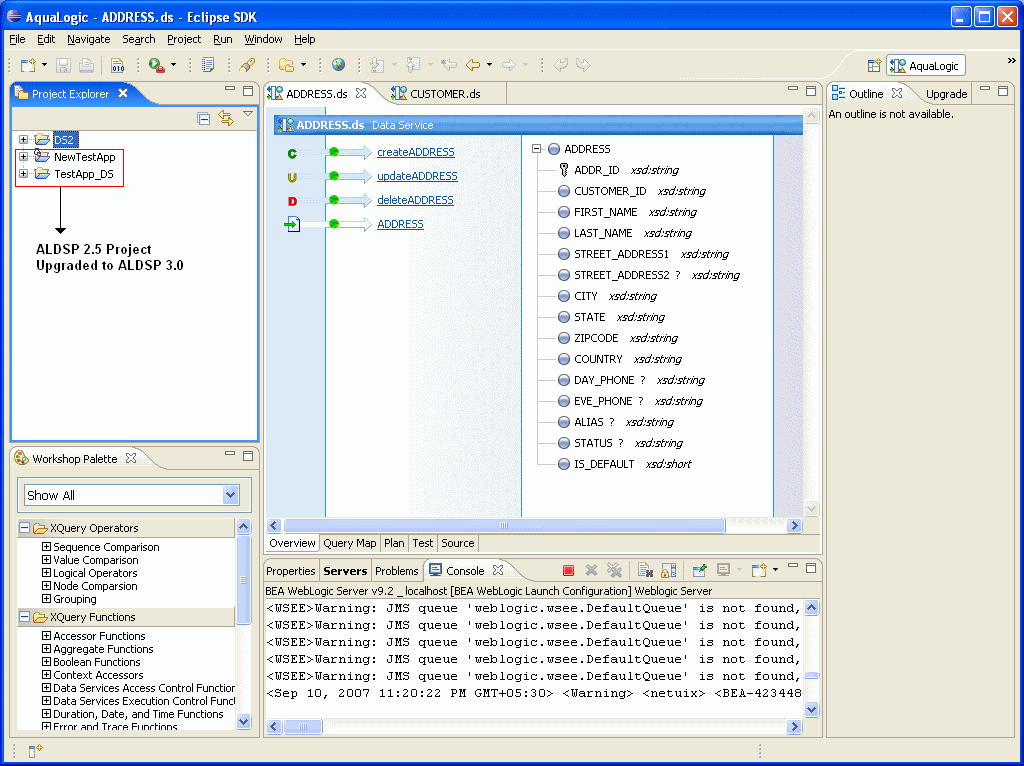Click Collapse All in Project Explorer
Screen dimensions: 1024x766
[x=204, y=118]
